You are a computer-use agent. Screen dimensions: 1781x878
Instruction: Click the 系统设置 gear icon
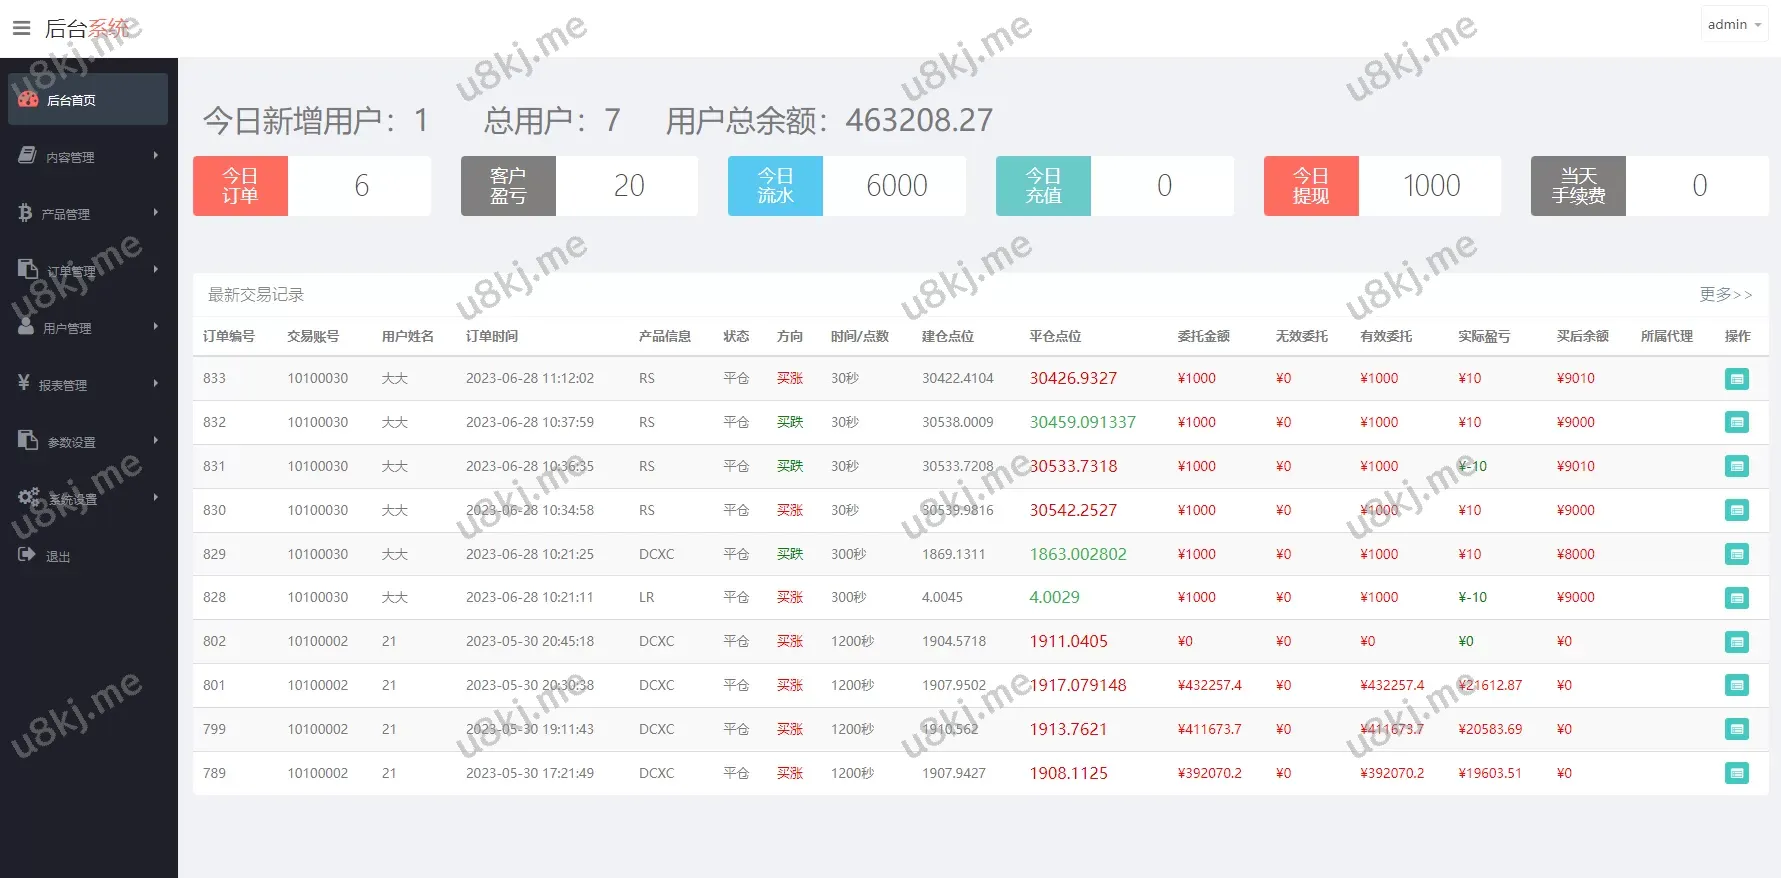28,497
